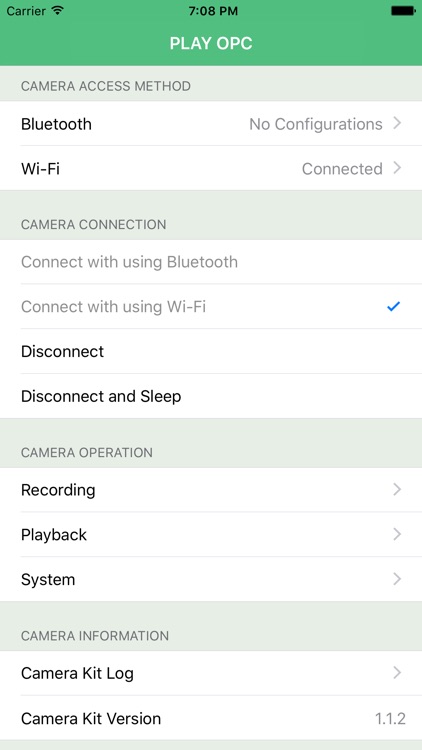Expand the Recording row chevron
Viewport: 422px width, 750px height.
[397, 489]
